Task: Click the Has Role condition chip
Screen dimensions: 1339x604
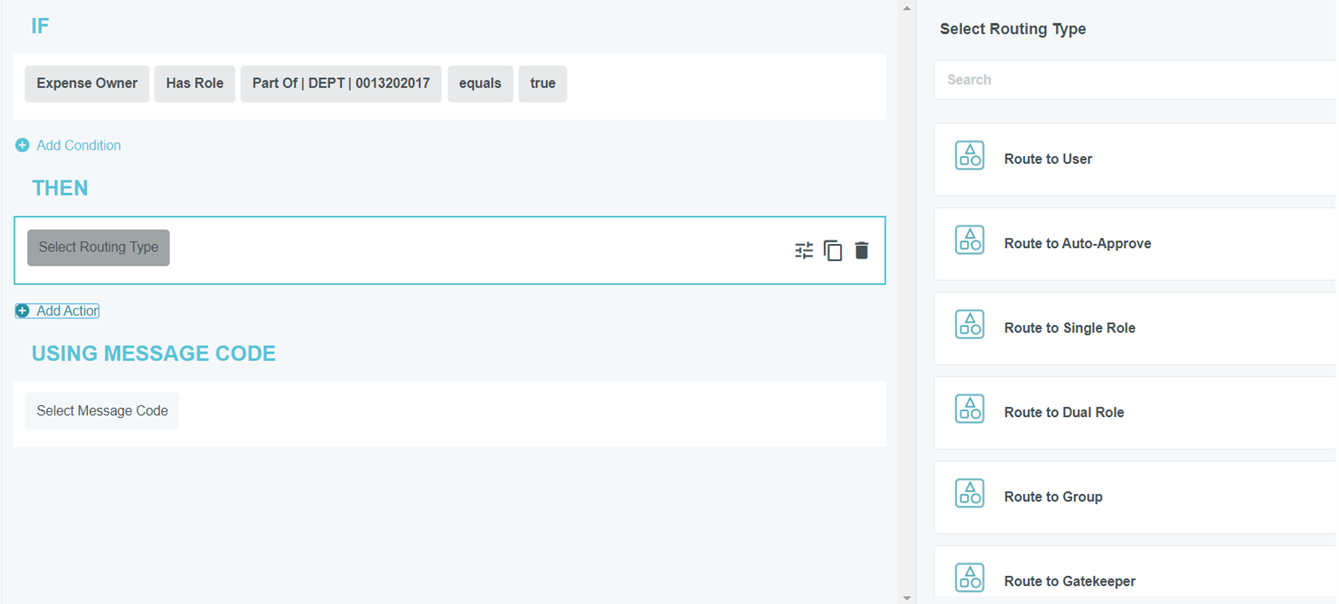Action: 194,84
